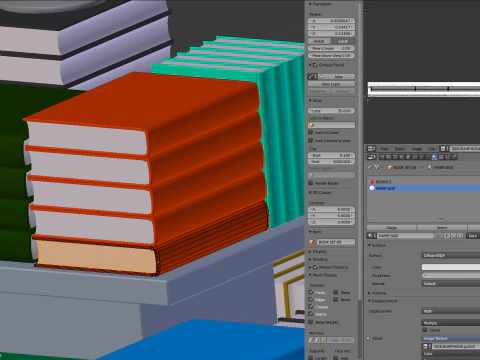Collapse the Transform panel
The width and height of the screenshot is (480, 360).
pos(310,4)
